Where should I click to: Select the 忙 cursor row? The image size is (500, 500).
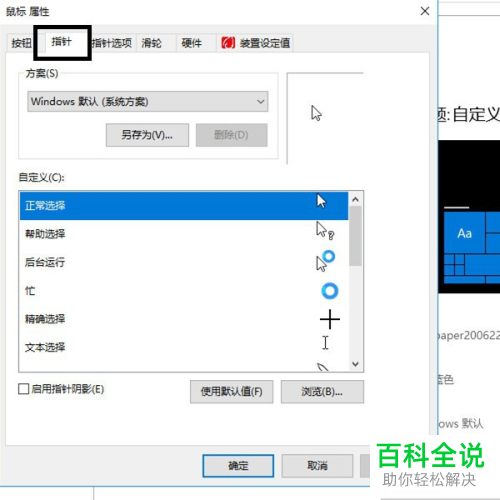tap(184, 291)
